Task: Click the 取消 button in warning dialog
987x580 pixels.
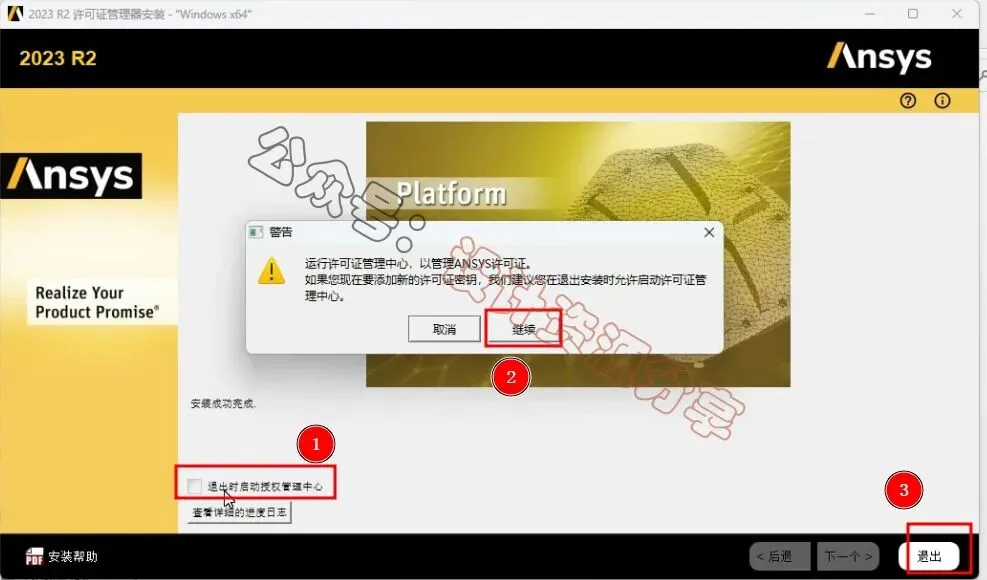Action: (444, 329)
